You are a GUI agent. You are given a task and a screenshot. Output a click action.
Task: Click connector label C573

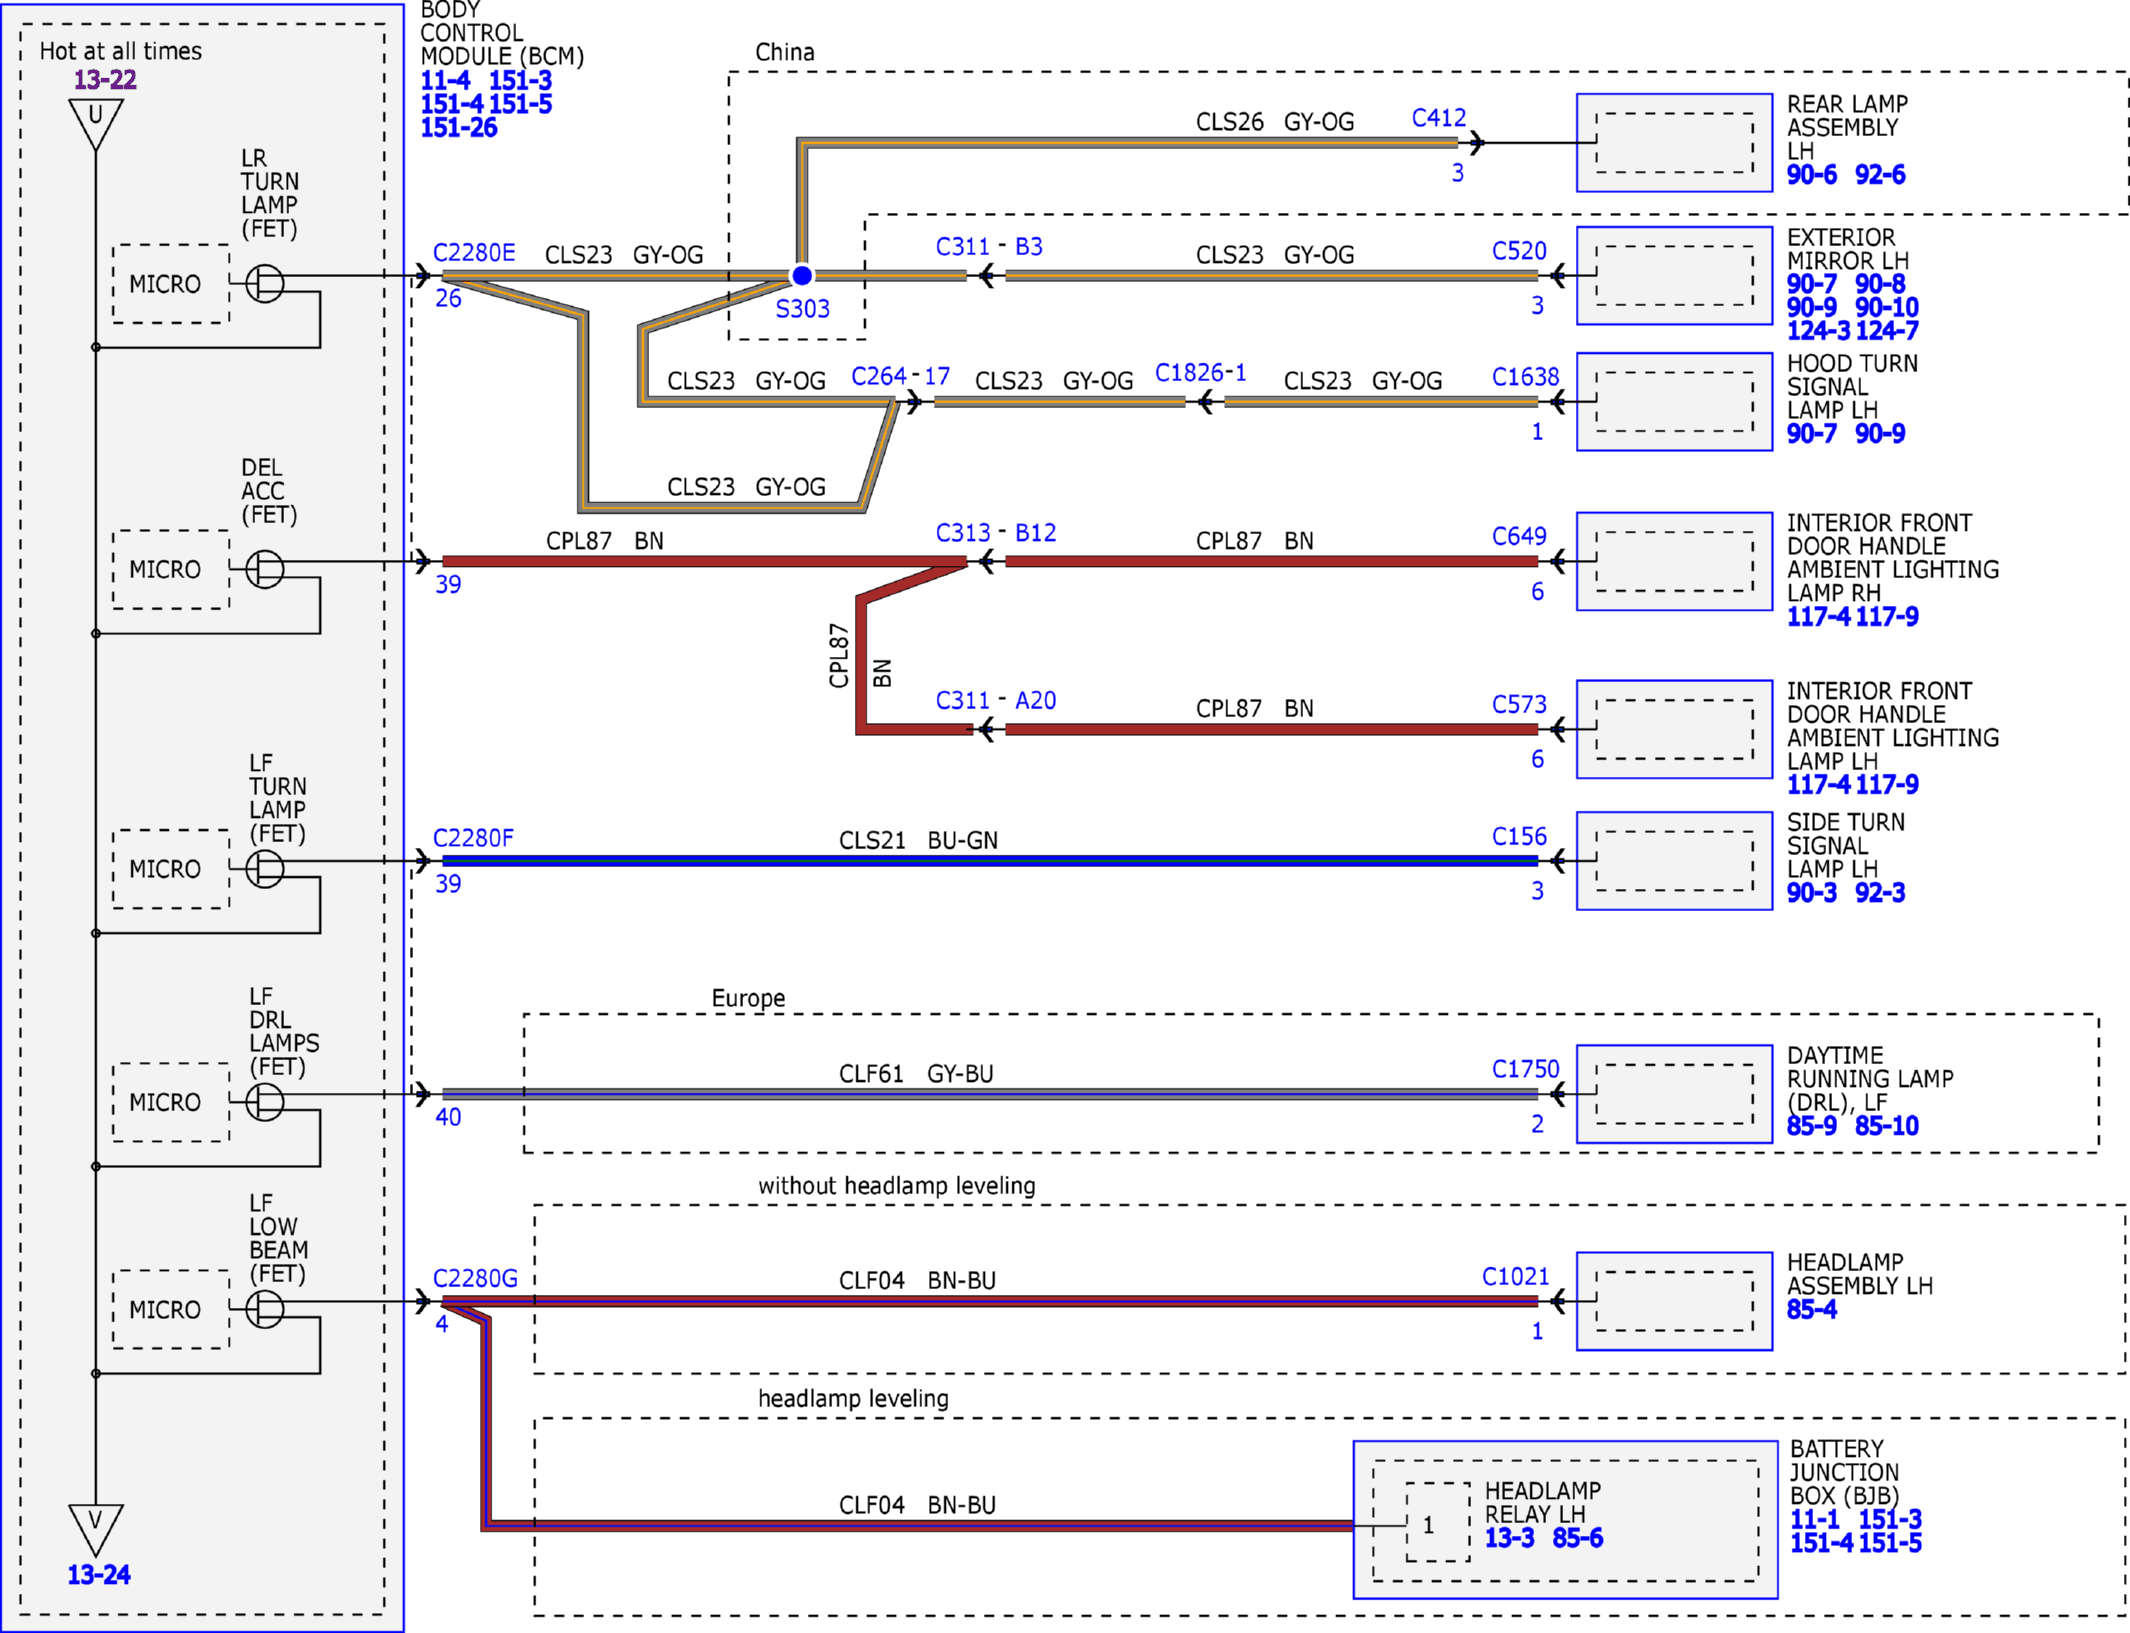[x=1519, y=705]
